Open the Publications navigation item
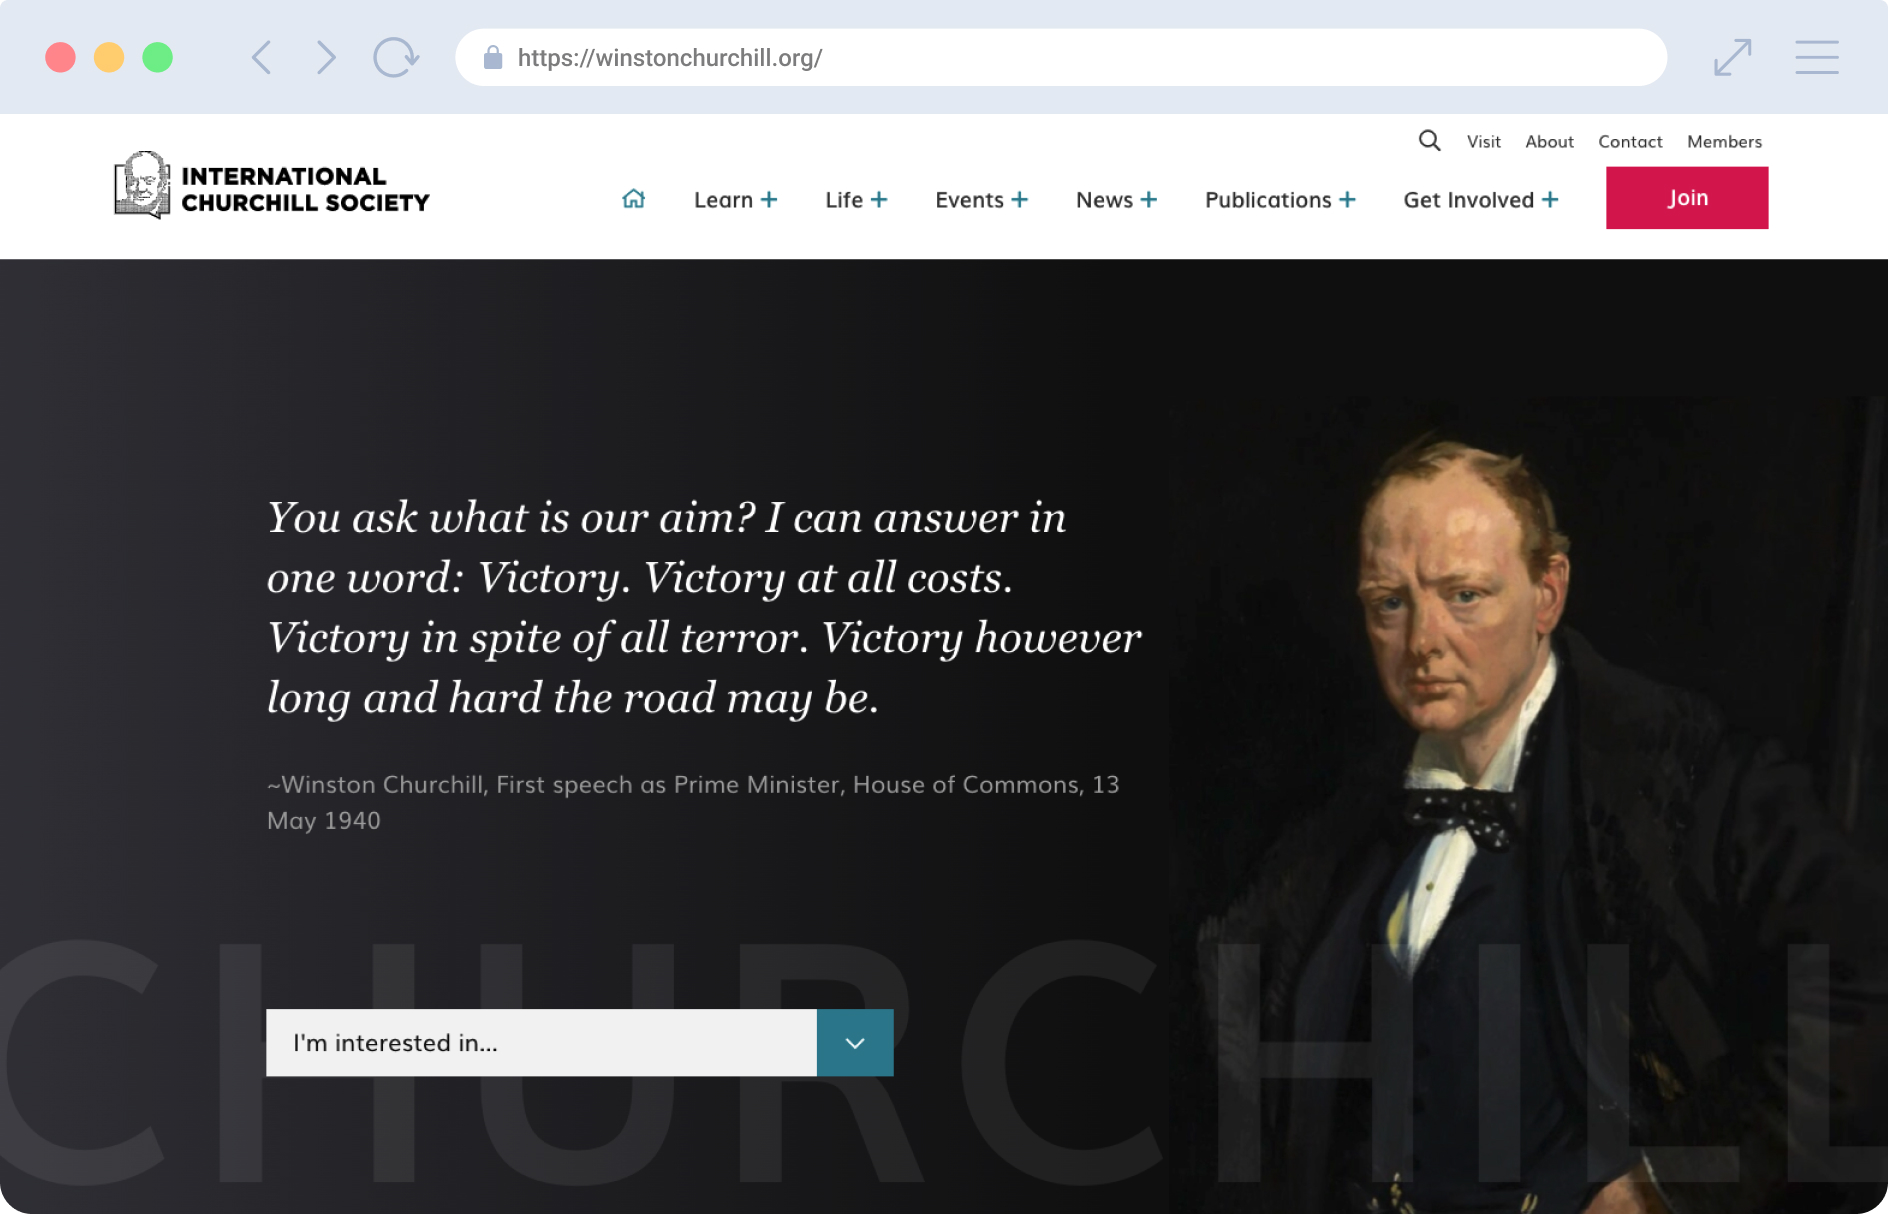Screen dimensions: 1888x1214 pos(1280,199)
